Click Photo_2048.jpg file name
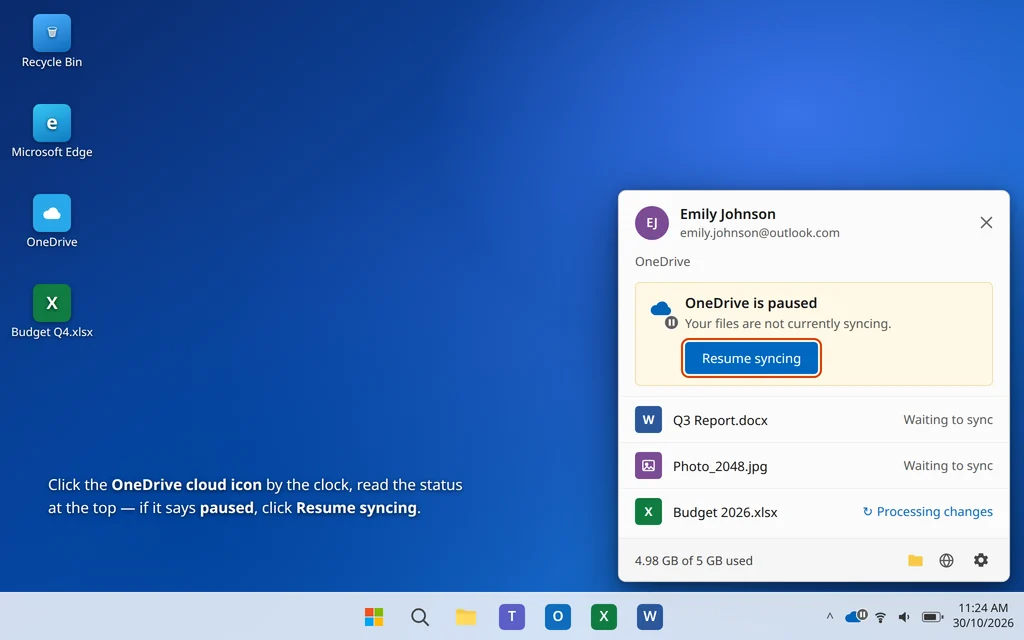Image resolution: width=1024 pixels, height=640 pixels. click(x=720, y=466)
